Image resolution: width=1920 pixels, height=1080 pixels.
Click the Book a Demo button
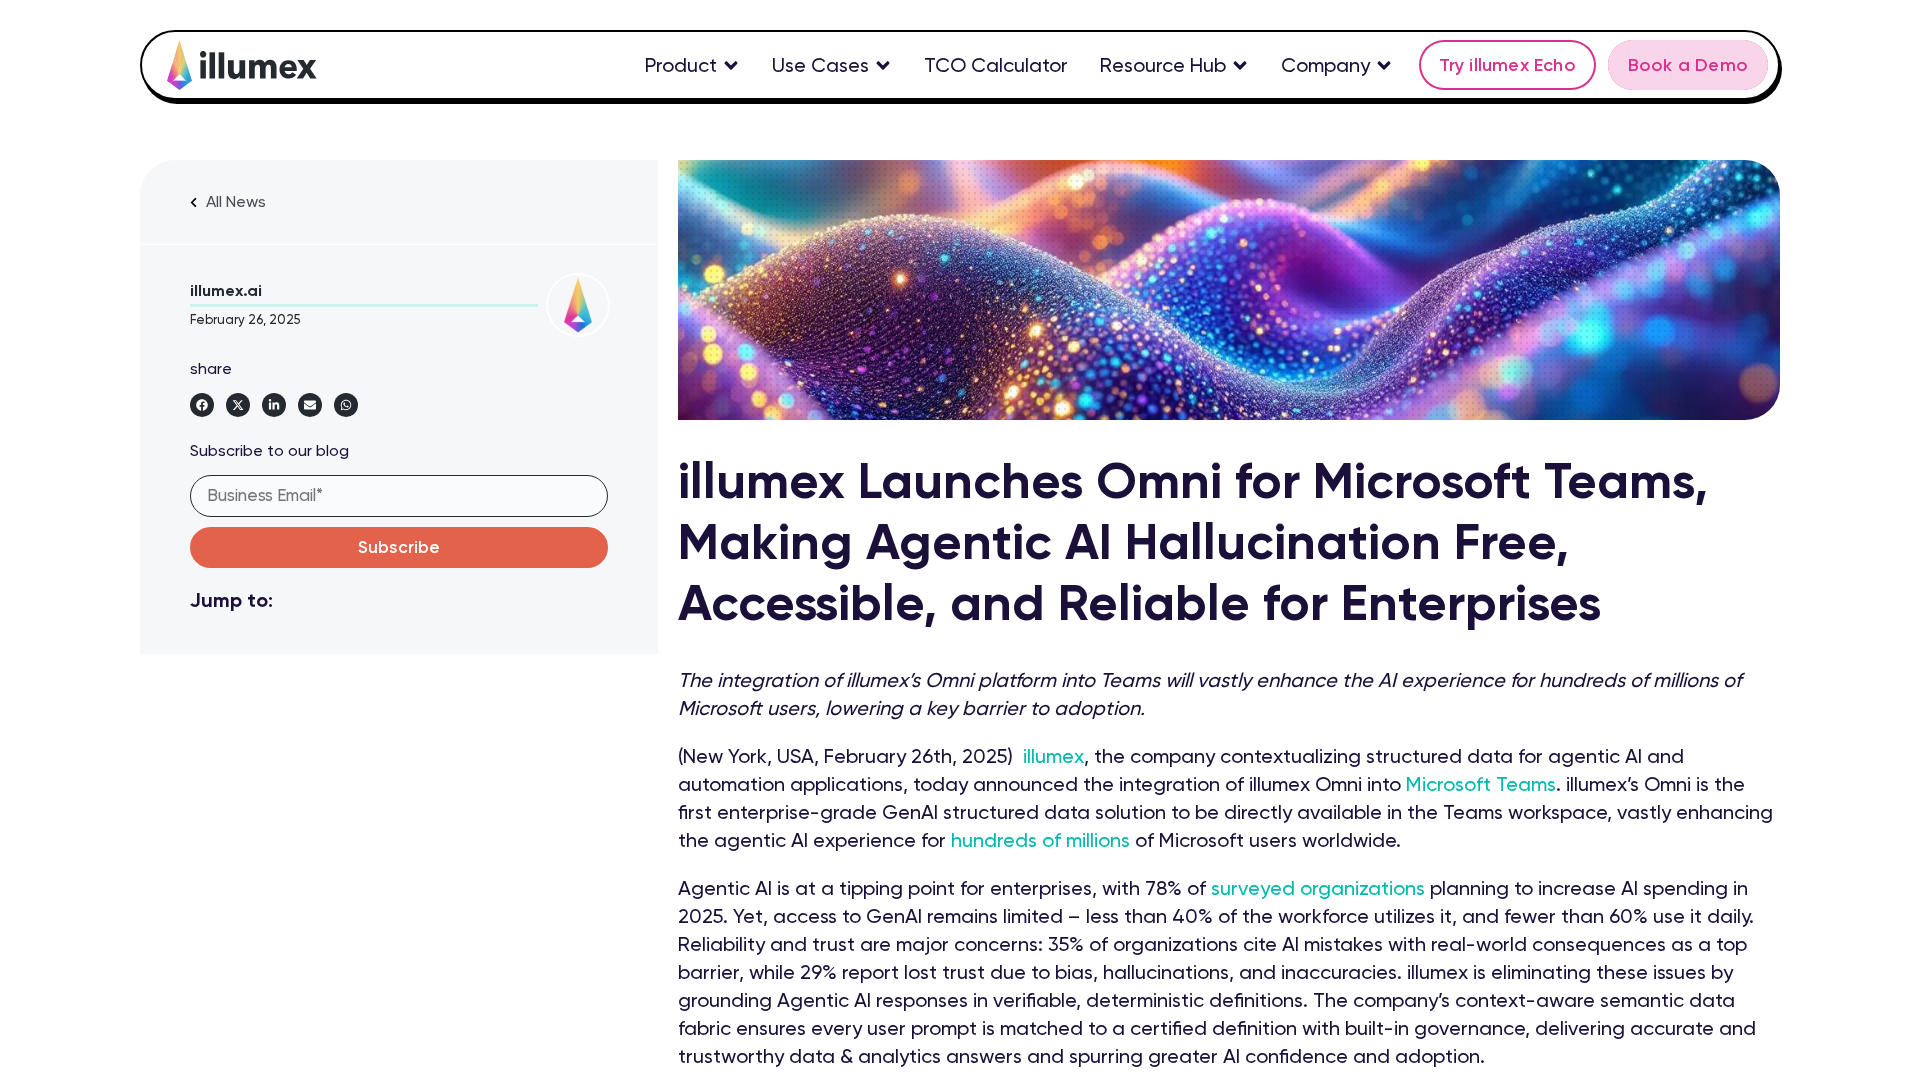click(1687, 65)
